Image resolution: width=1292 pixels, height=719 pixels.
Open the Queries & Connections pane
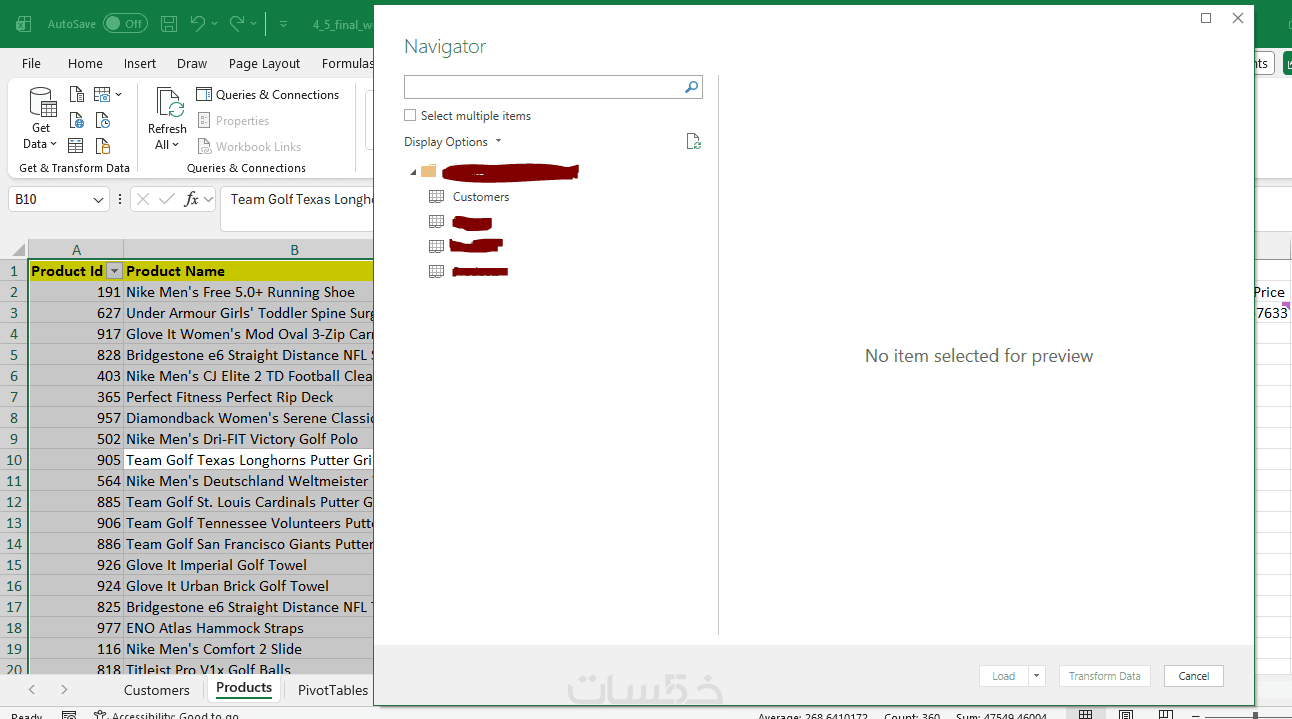268,94
